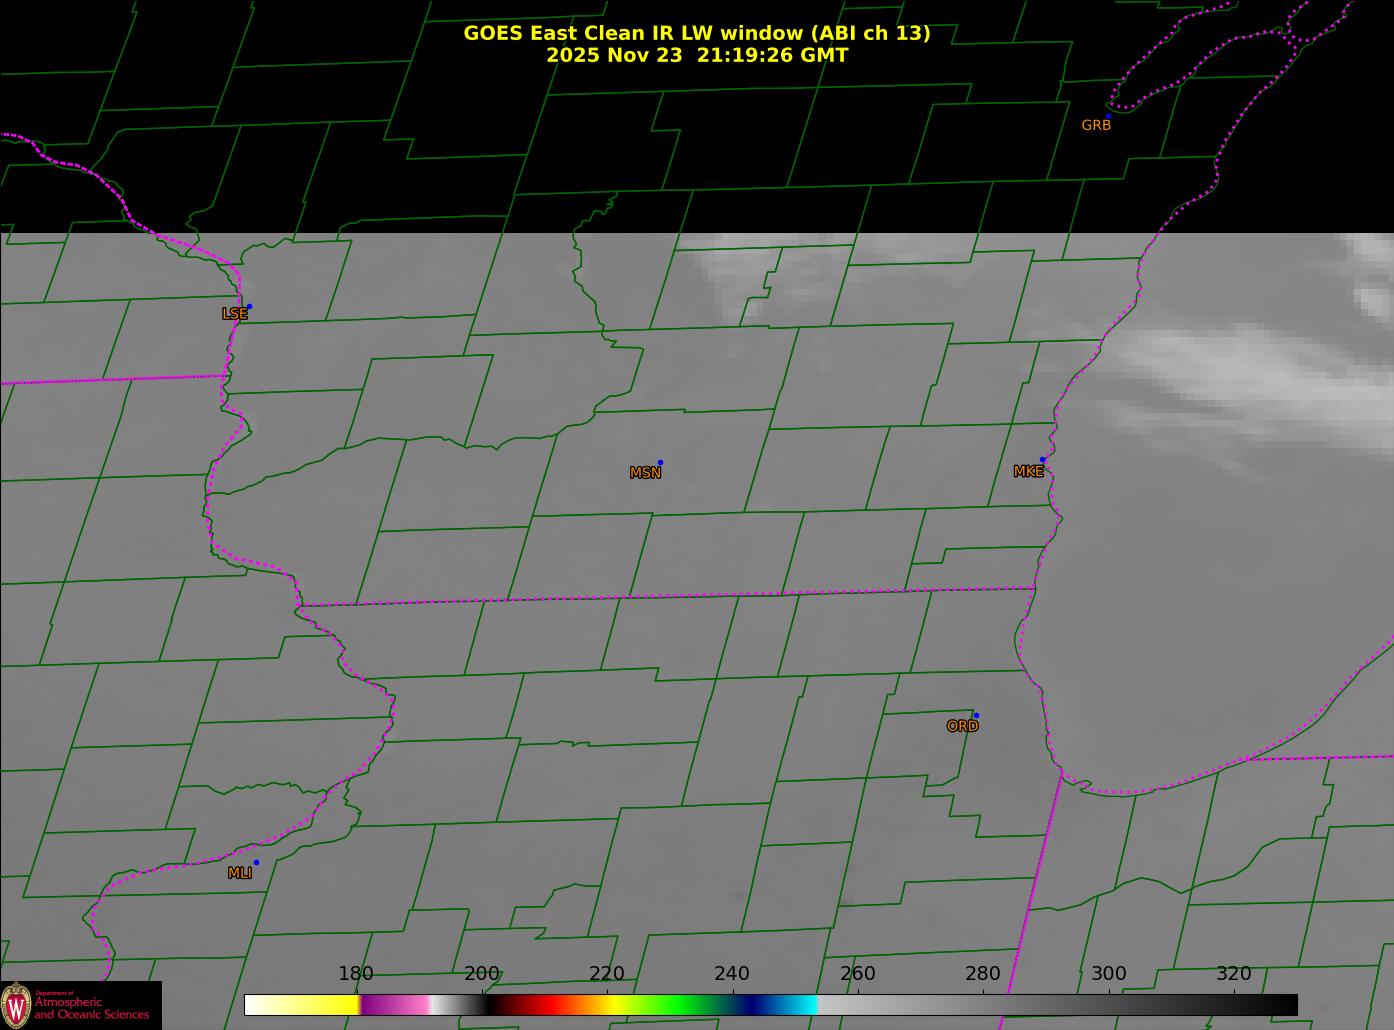The height and width of the screenshot is (1030, 1394).
Task: Click the 2025 Nov 23 timestamp line
Action: click(x=696, y=56)
